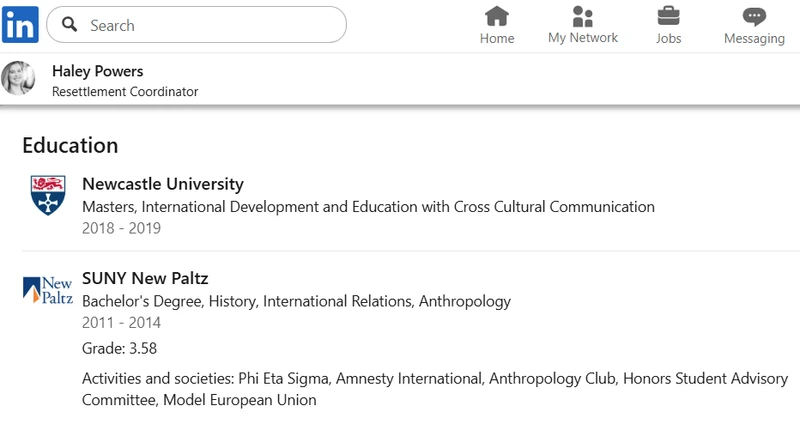Click the SUNY New Paltz logo
Screen dimensions: 800x424
pyautogui.click(x=48, y=290)
